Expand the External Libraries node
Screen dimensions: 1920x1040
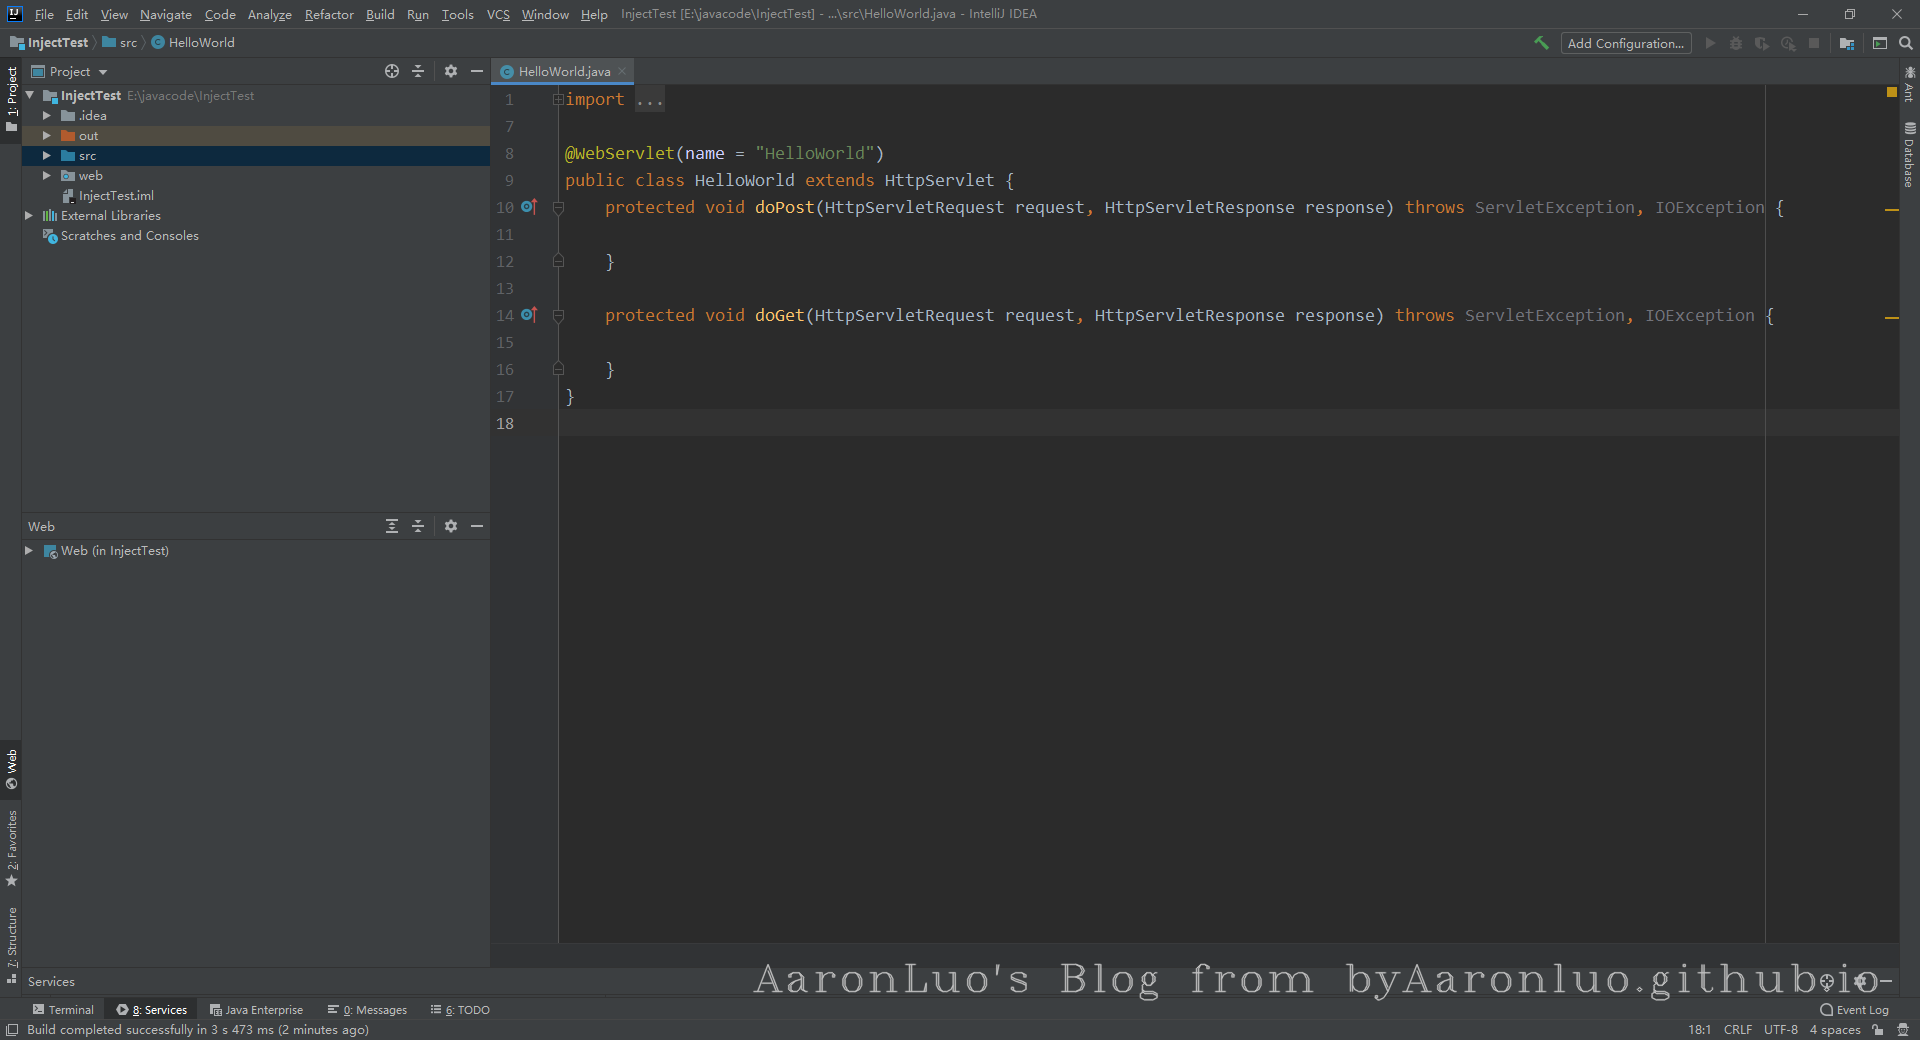click(29, 216)
